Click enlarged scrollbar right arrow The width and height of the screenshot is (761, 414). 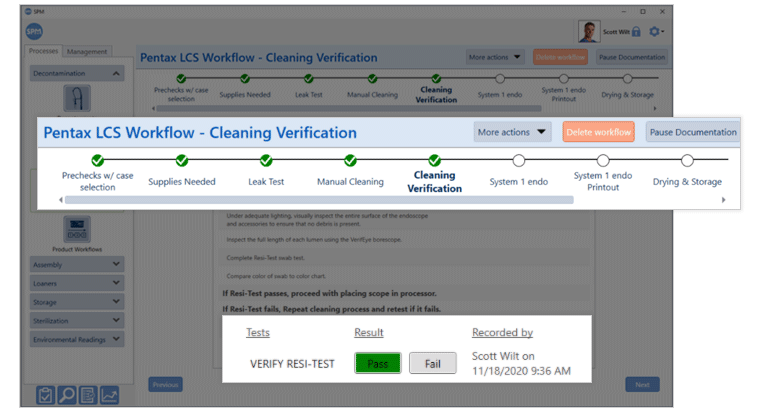[x=724, y=200]
